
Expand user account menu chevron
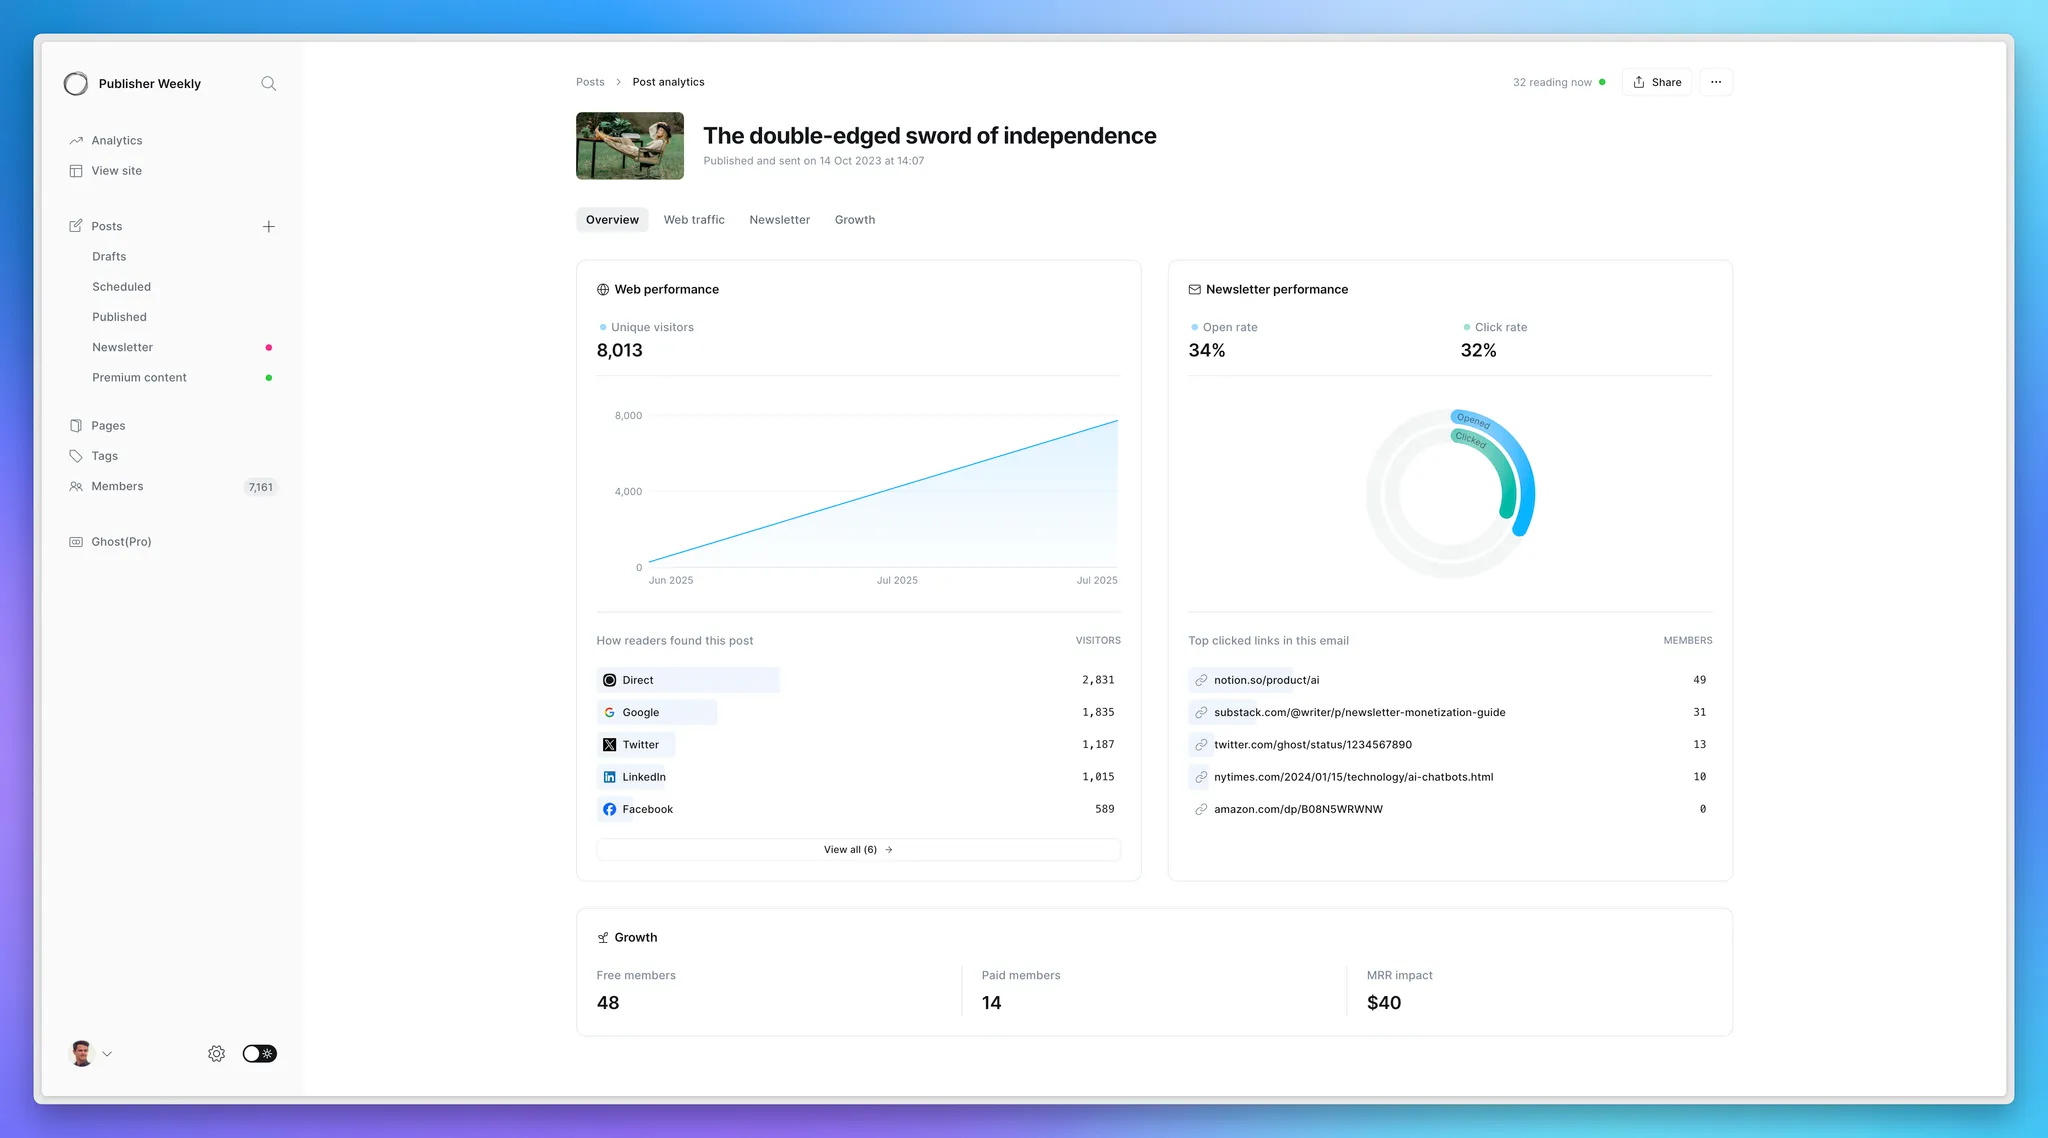[x=107, y=1054]
